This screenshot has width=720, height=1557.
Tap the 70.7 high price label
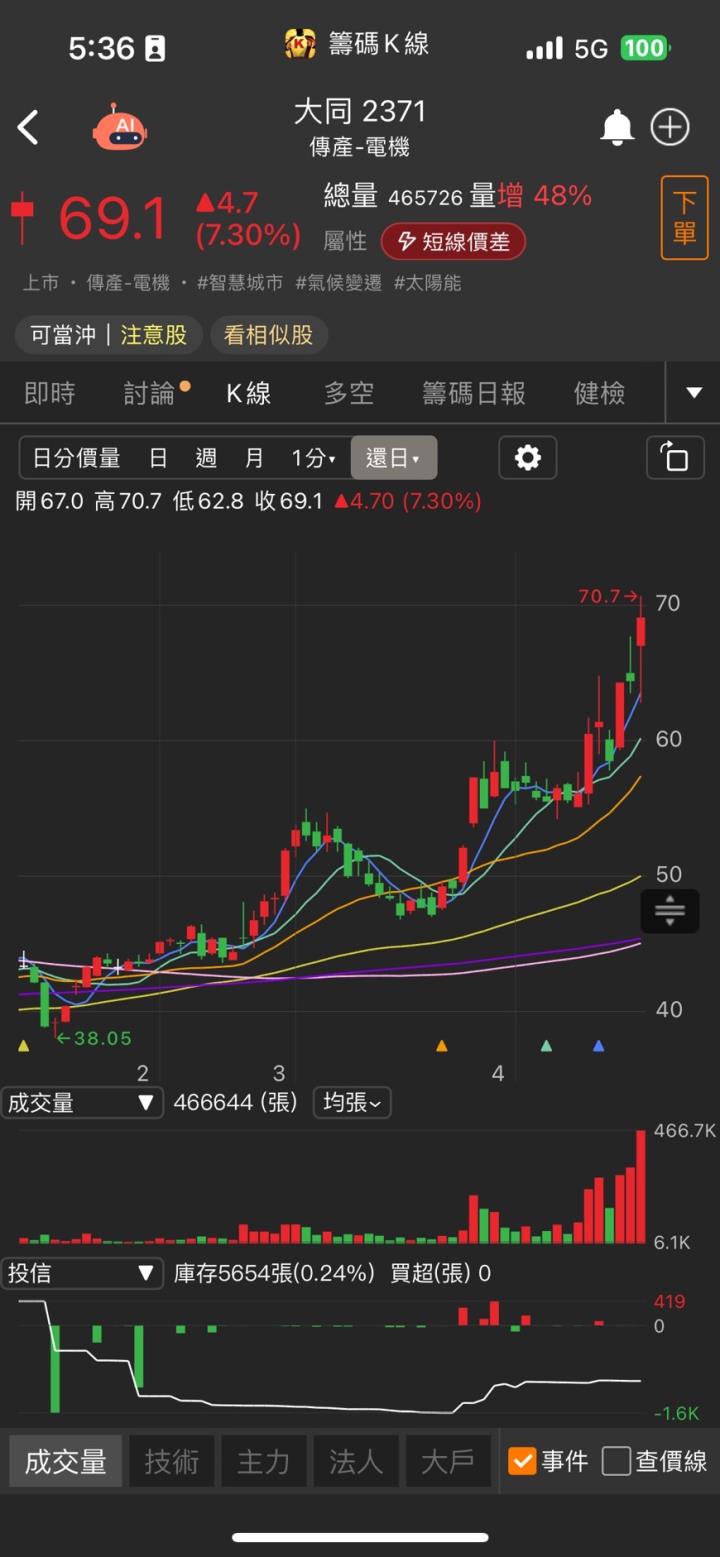click(608, 596)
